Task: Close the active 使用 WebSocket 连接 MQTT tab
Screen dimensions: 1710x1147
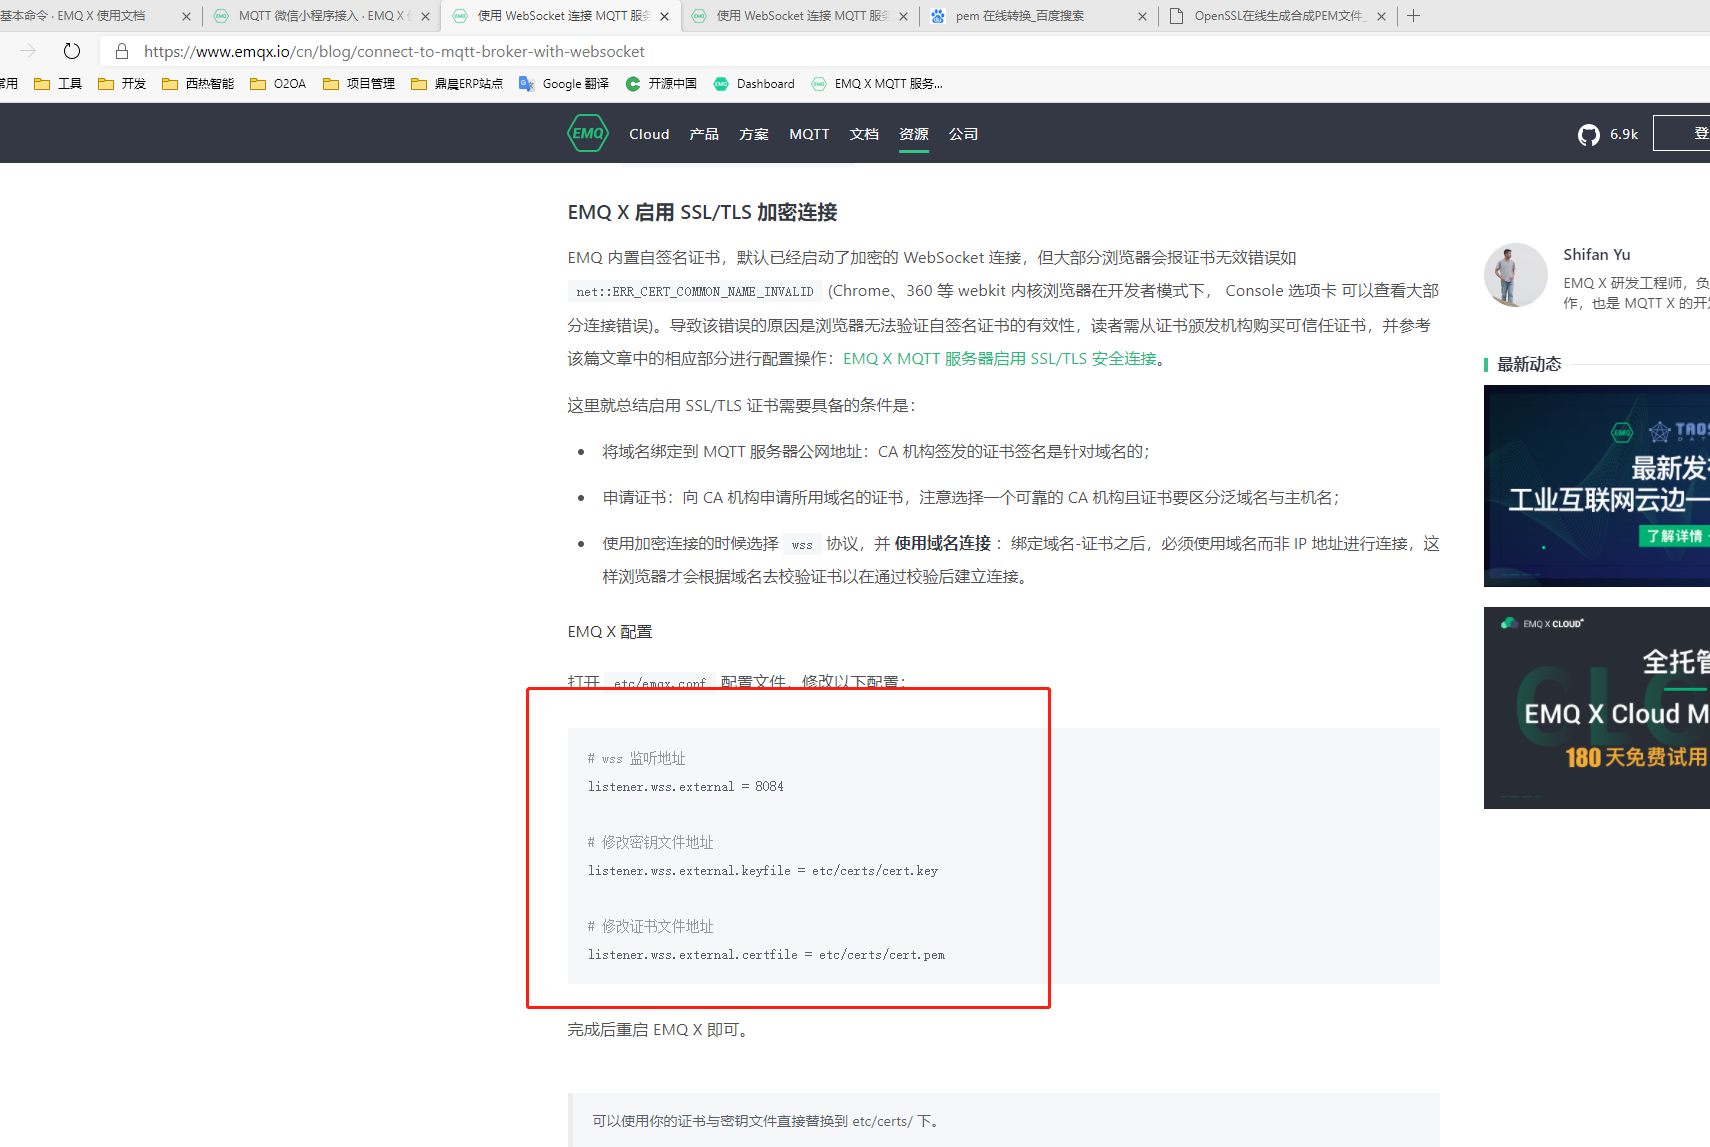Action: 664,16
